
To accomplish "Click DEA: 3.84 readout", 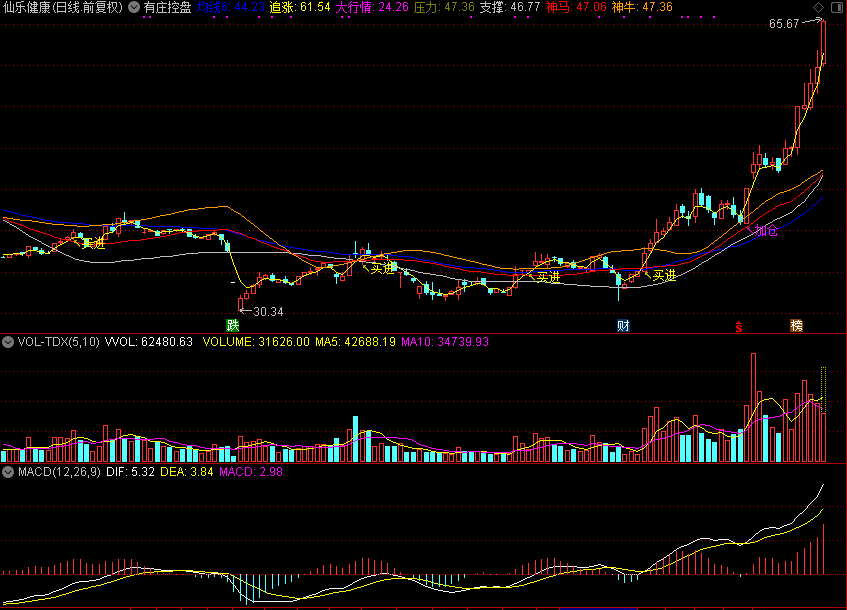I will point(187,472).
